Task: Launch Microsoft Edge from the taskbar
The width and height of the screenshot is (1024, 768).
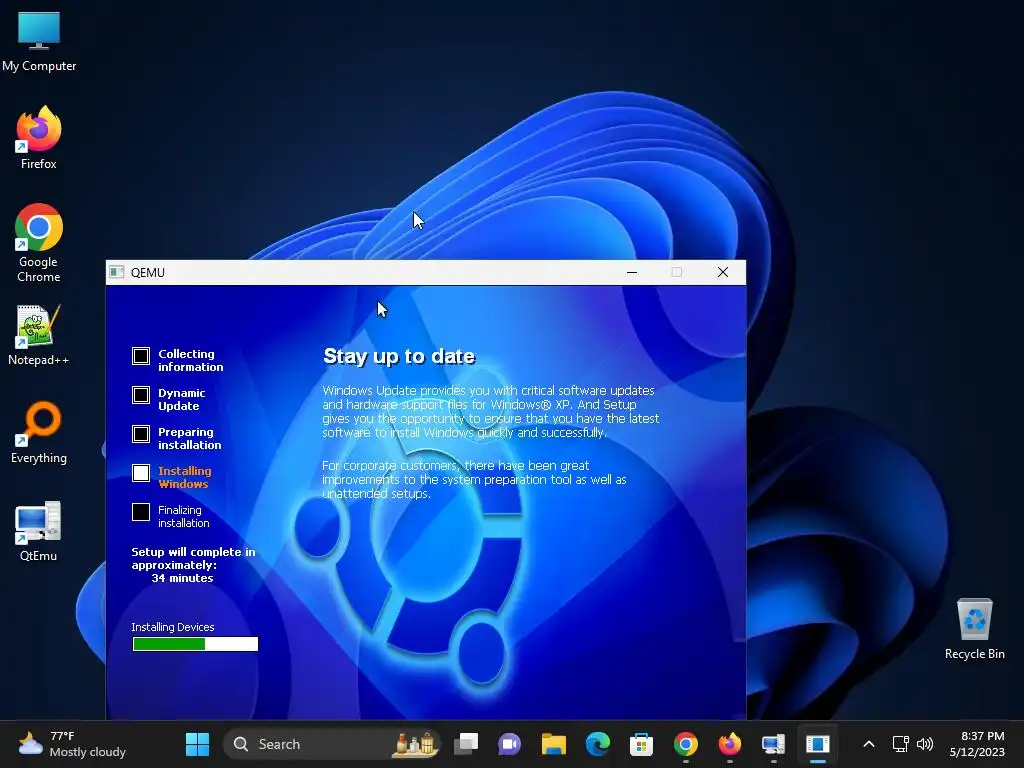Action: 598,744
